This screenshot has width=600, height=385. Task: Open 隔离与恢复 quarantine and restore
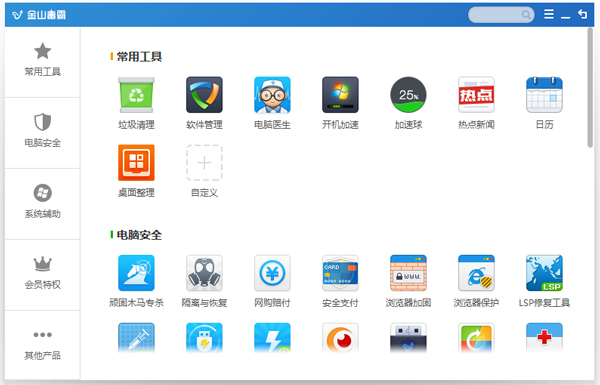click(204, 273)
